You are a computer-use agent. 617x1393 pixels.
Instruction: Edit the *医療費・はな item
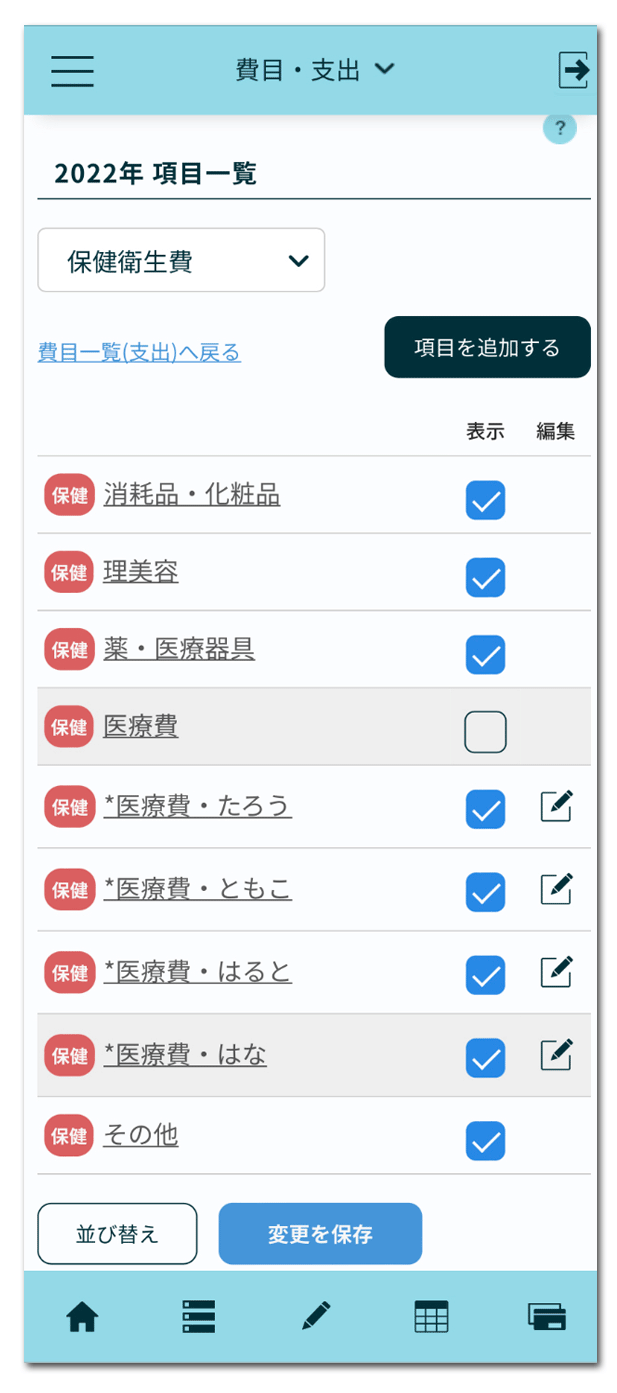coord(556,1054)
